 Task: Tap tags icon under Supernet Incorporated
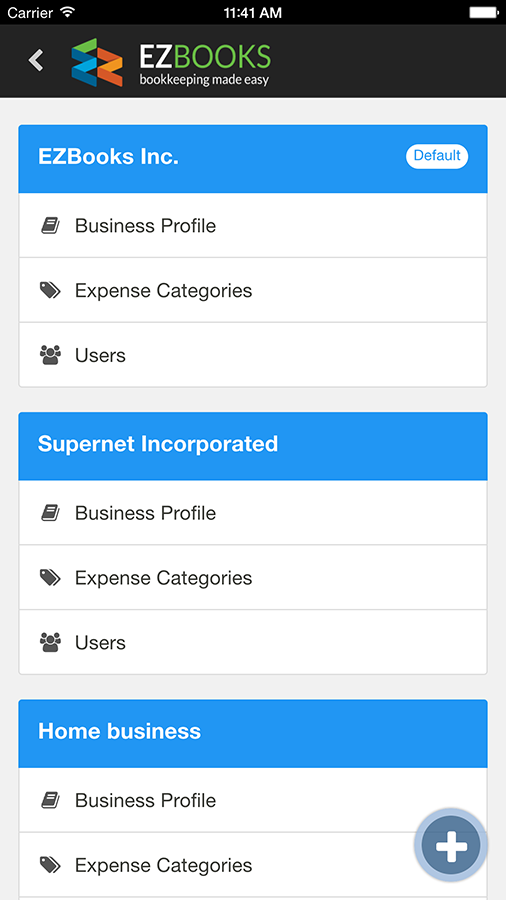click(50, 577)
